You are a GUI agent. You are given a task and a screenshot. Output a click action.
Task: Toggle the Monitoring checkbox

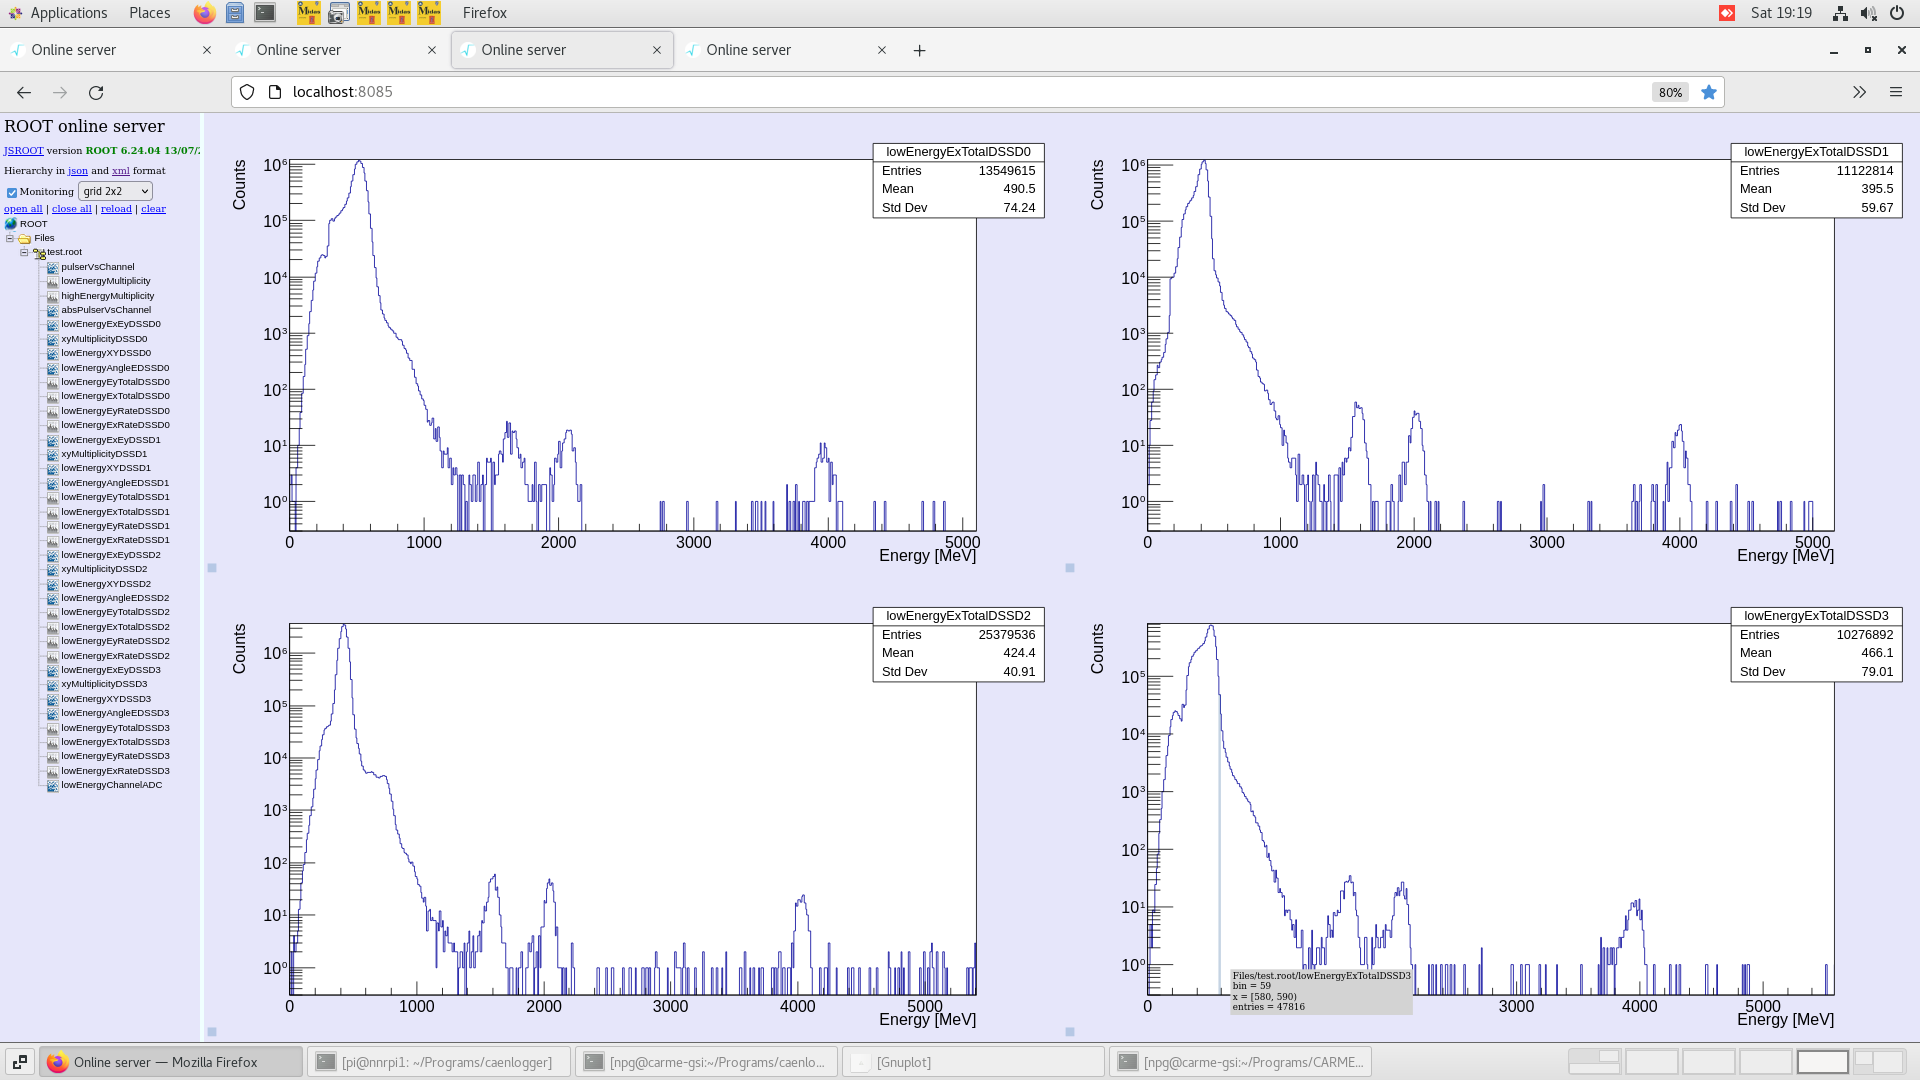tap(12, 192)
